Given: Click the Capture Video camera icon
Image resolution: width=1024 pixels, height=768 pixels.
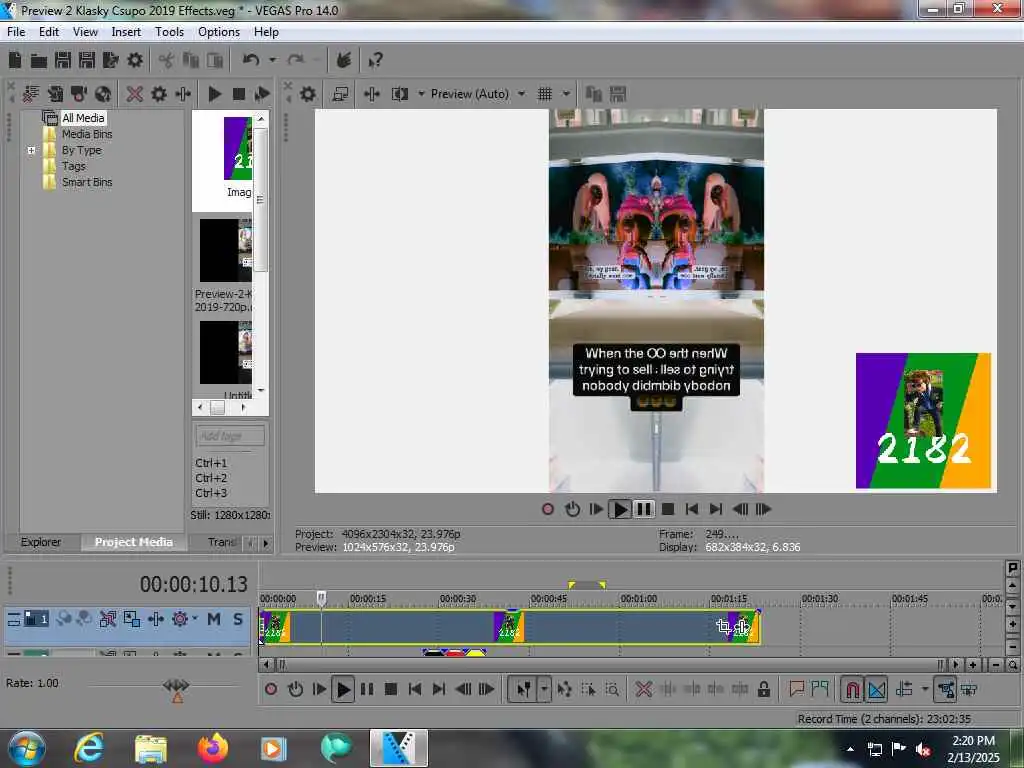Looking at the screenshot, I should point(78,94).
